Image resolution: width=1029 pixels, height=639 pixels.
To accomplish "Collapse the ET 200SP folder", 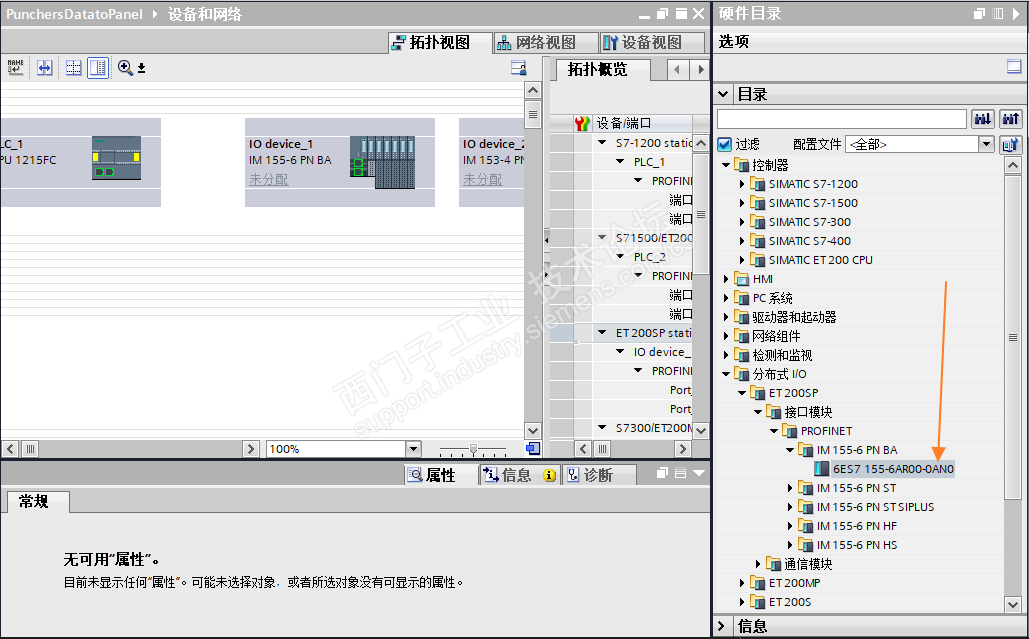I will (742, 393).
